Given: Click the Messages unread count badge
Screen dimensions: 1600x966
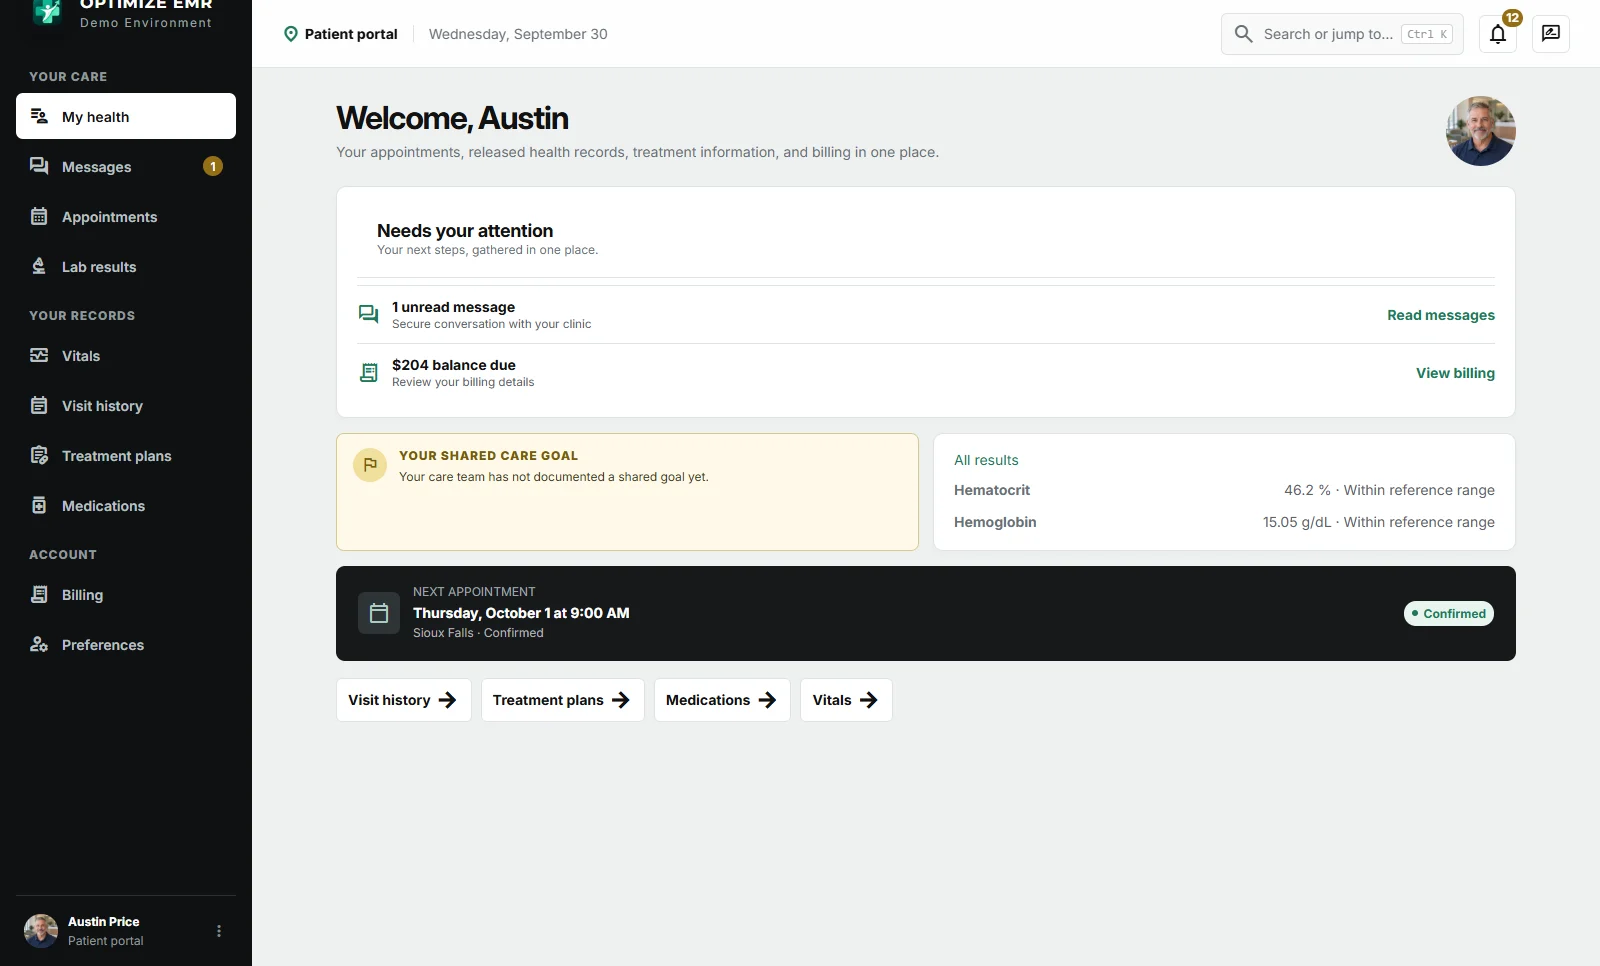Looking at the screenshot, I should (x=213, y=166).
